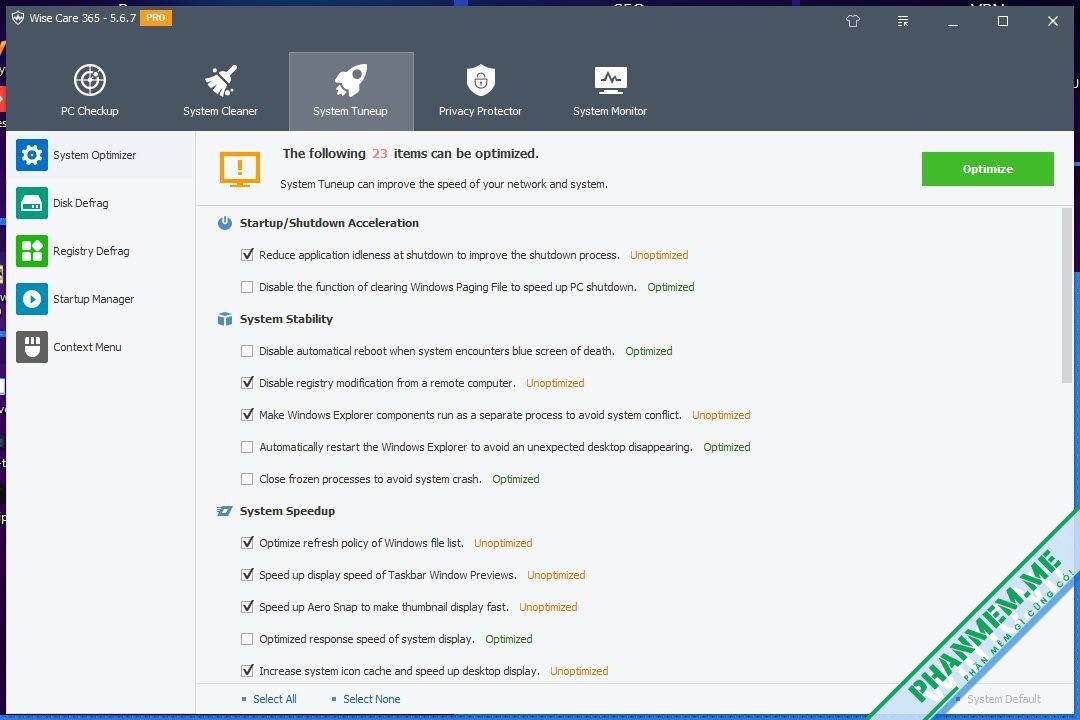Click the System Tuneup description text
Image resolution: width=1080 pixels, height=720 pixels.
coord(444,185)
